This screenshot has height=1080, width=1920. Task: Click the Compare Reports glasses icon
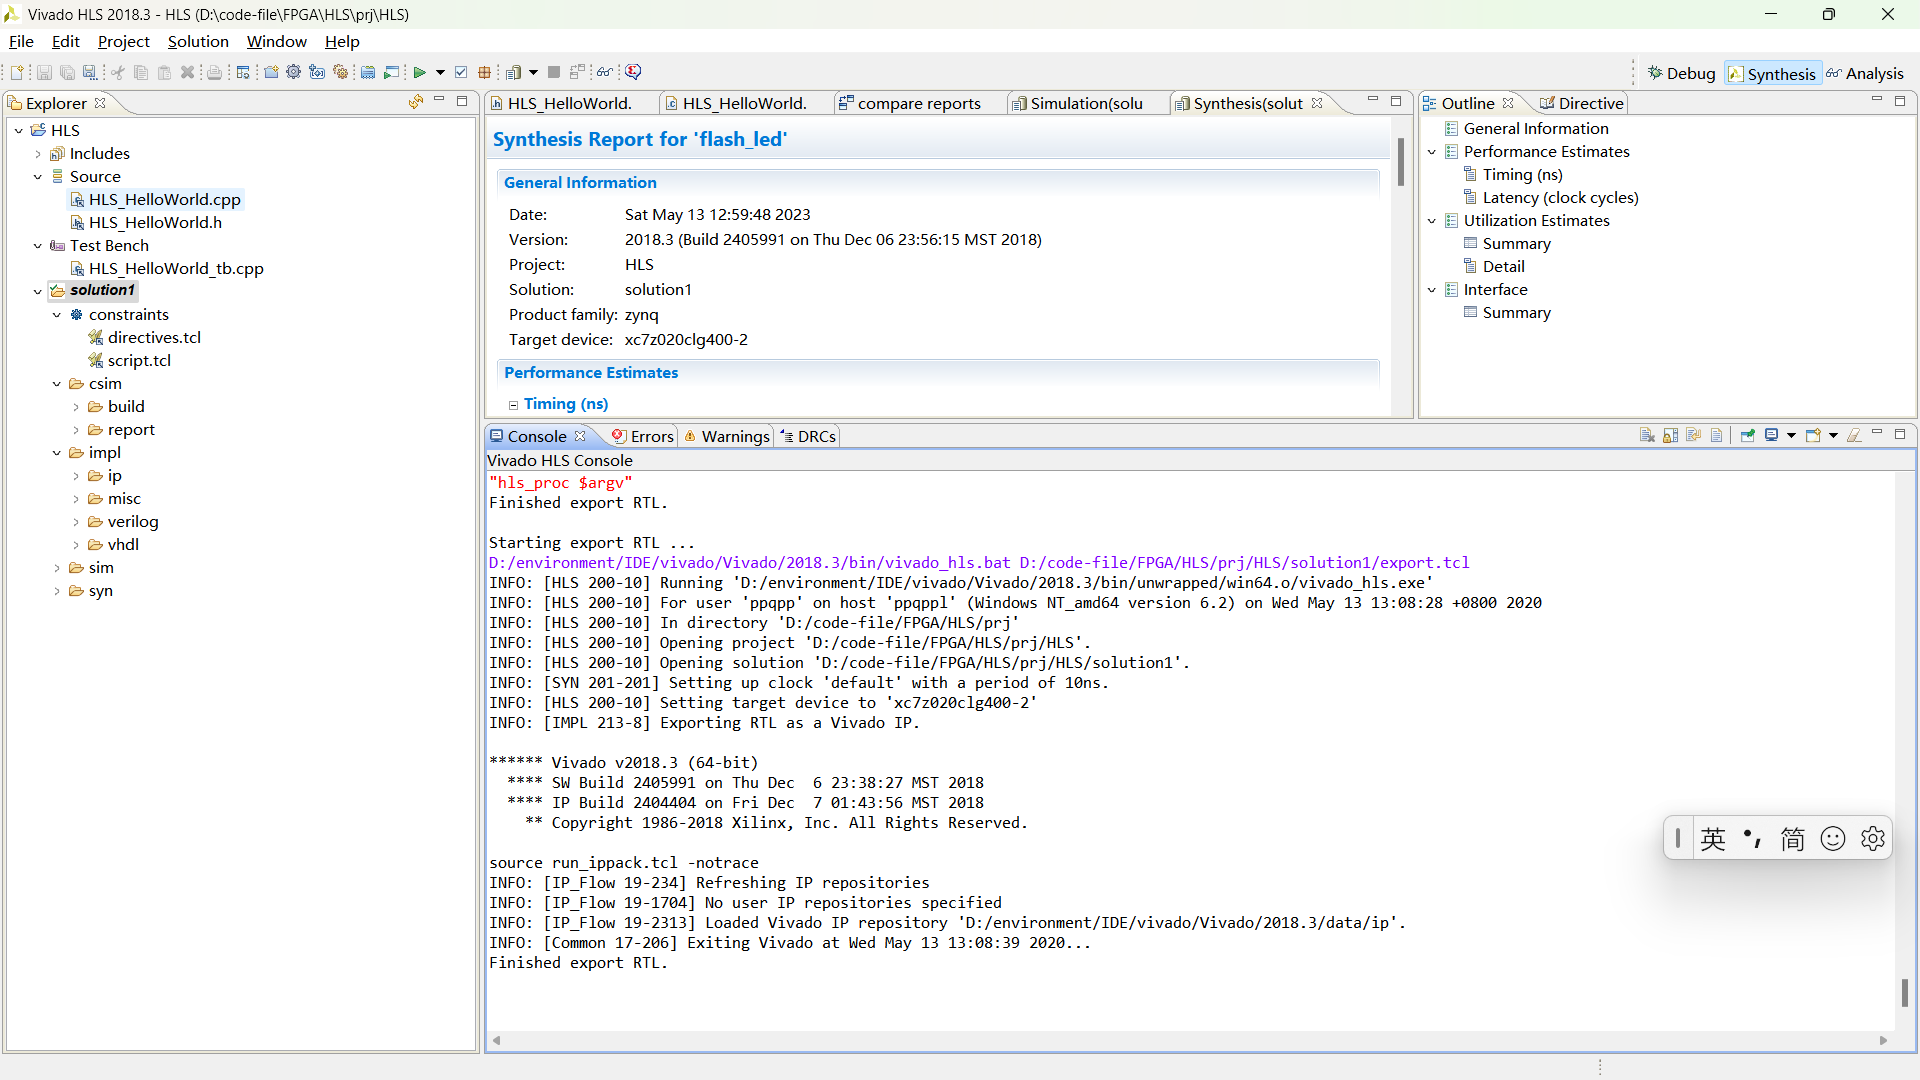[605, 72]
